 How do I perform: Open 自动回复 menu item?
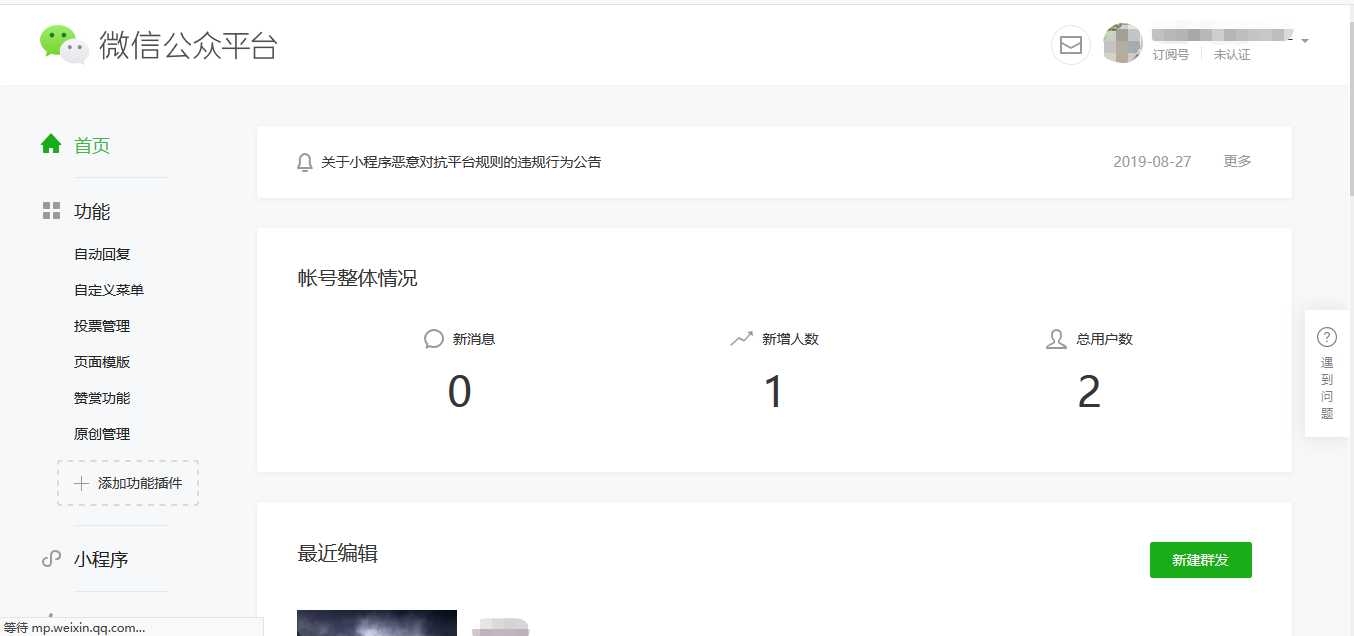102,254
